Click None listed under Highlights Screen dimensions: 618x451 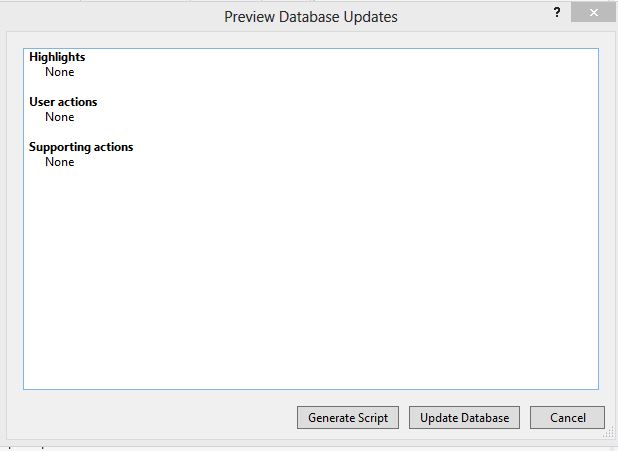pyautogui.click(x=60, y=72)
